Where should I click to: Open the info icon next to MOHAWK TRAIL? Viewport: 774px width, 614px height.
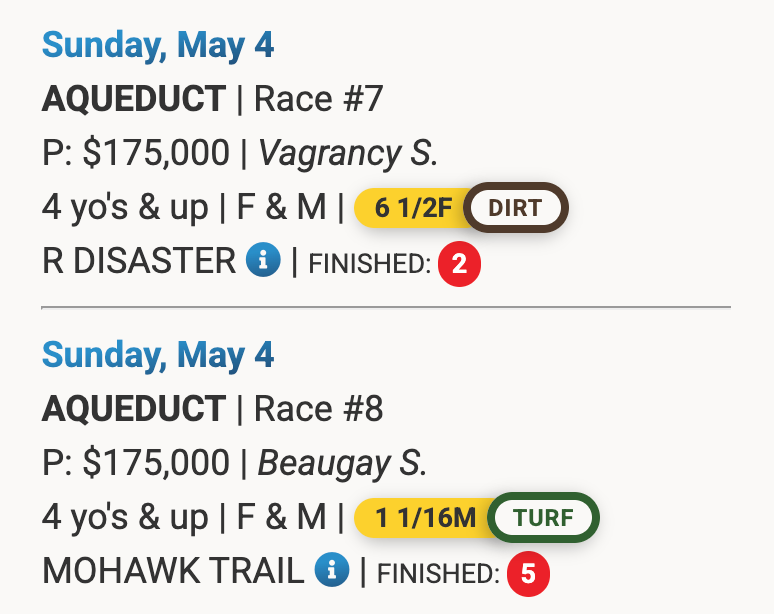click(330, 571)
